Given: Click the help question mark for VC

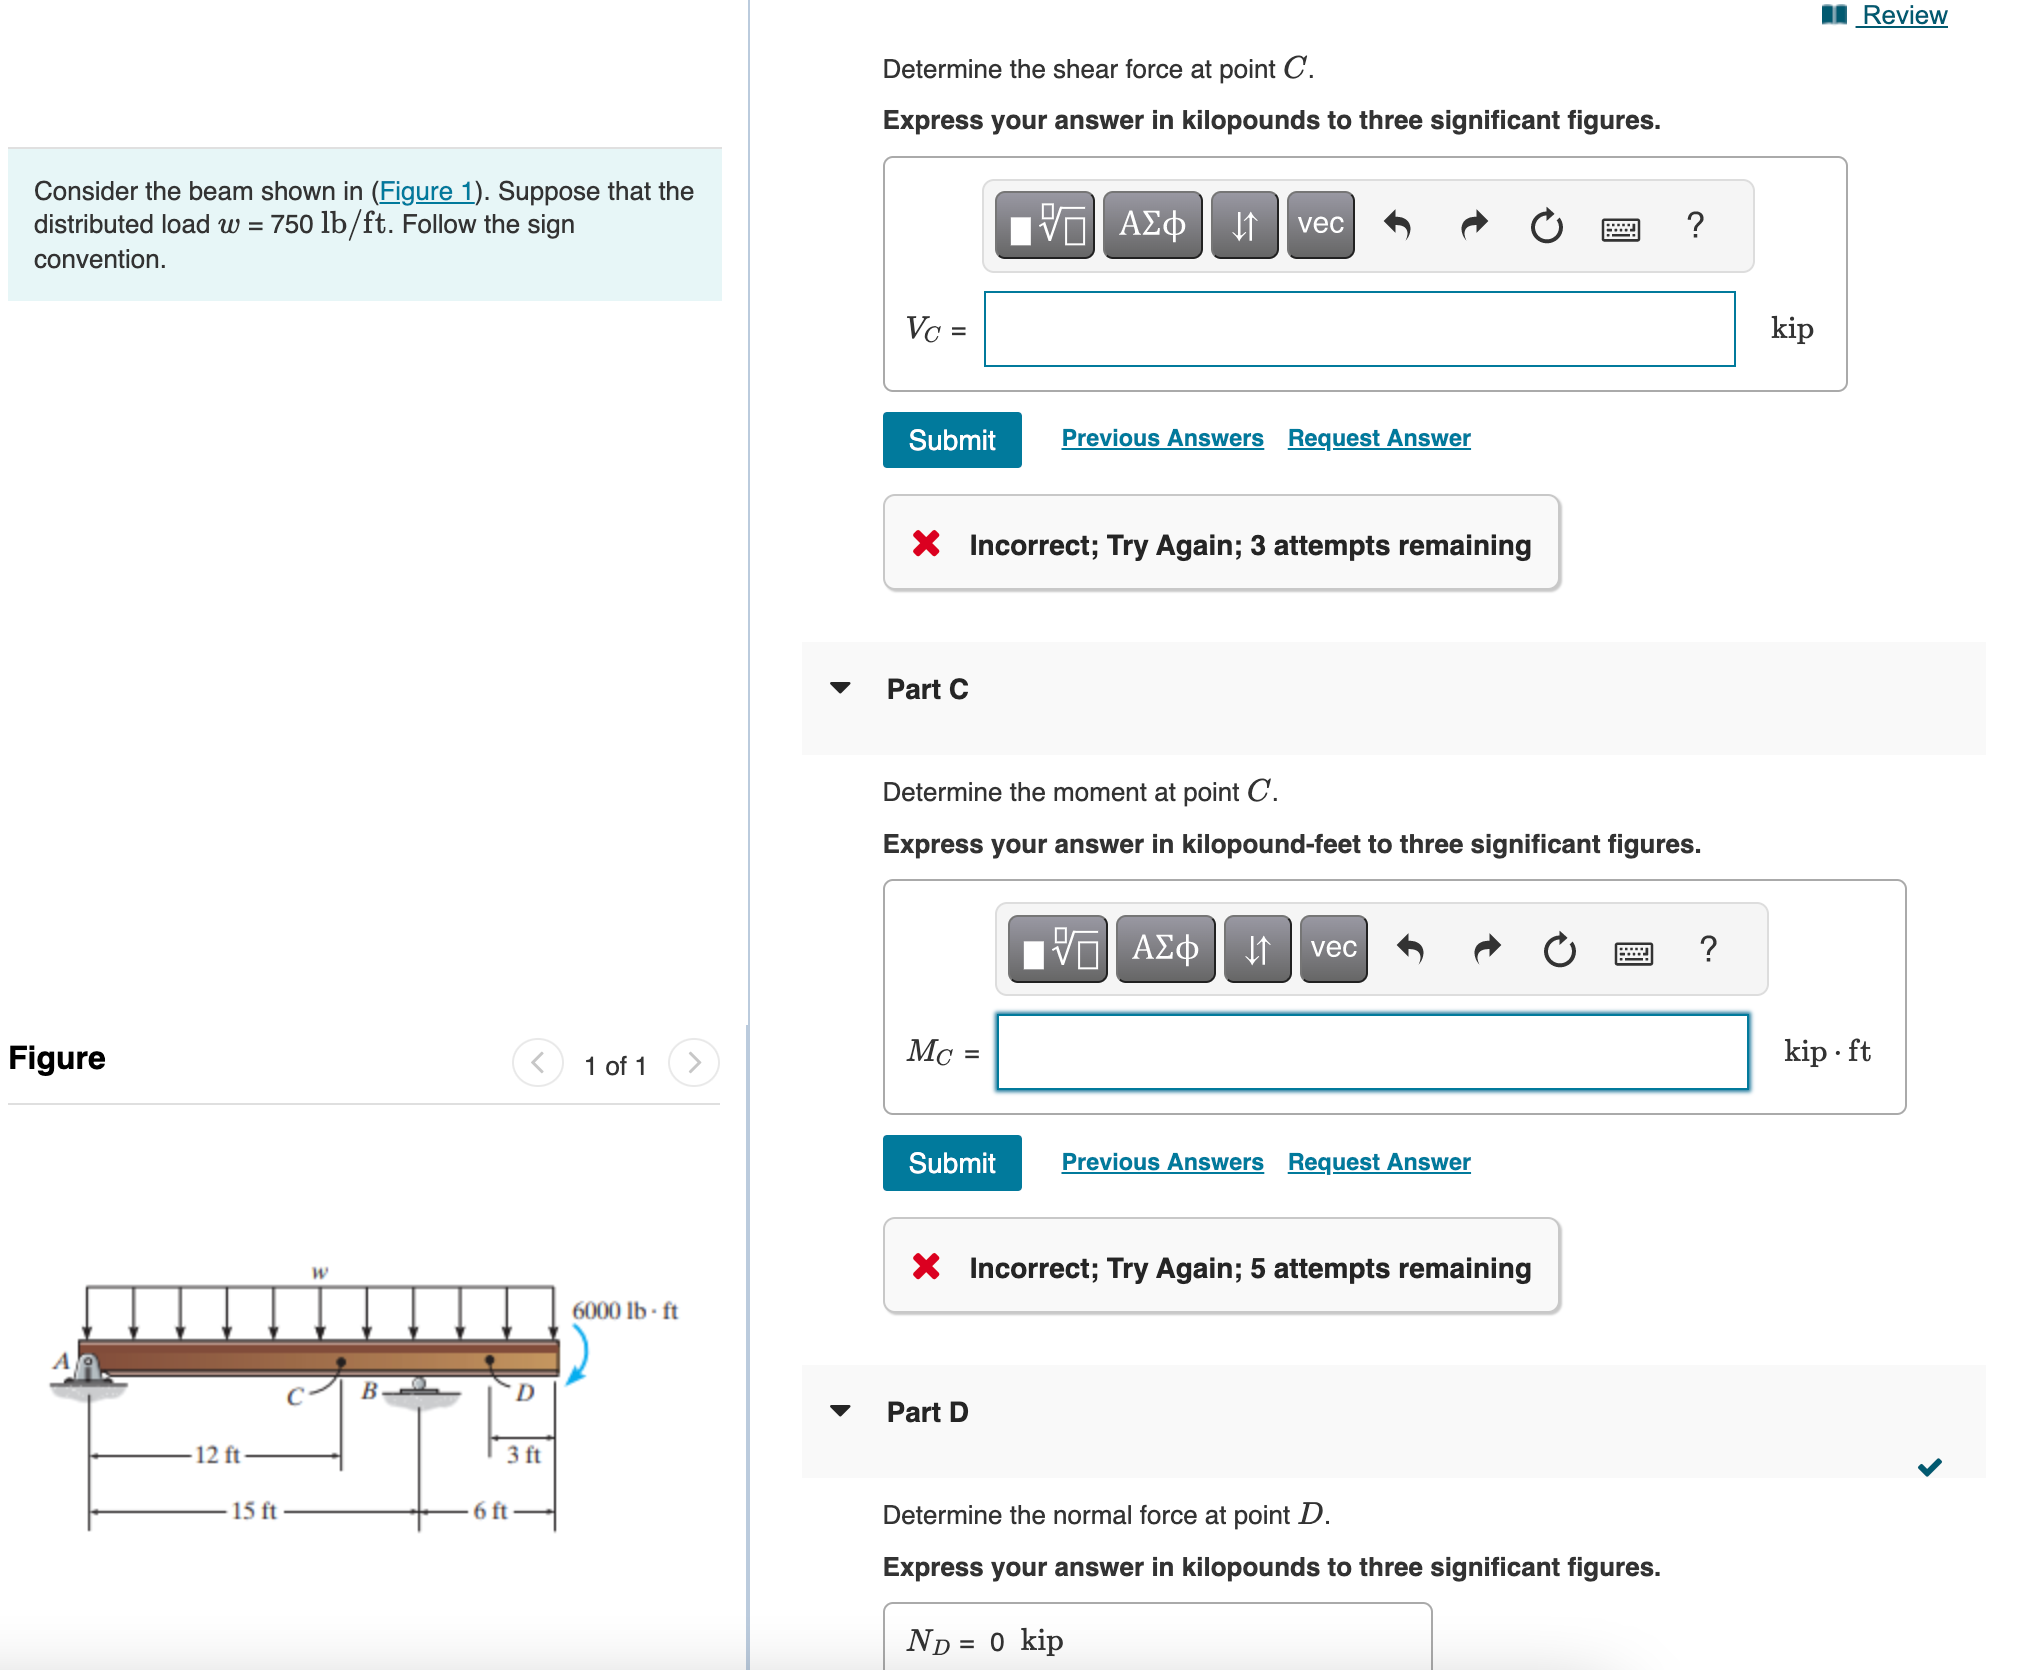Looking at the screenshot, I should (1695, 225).
